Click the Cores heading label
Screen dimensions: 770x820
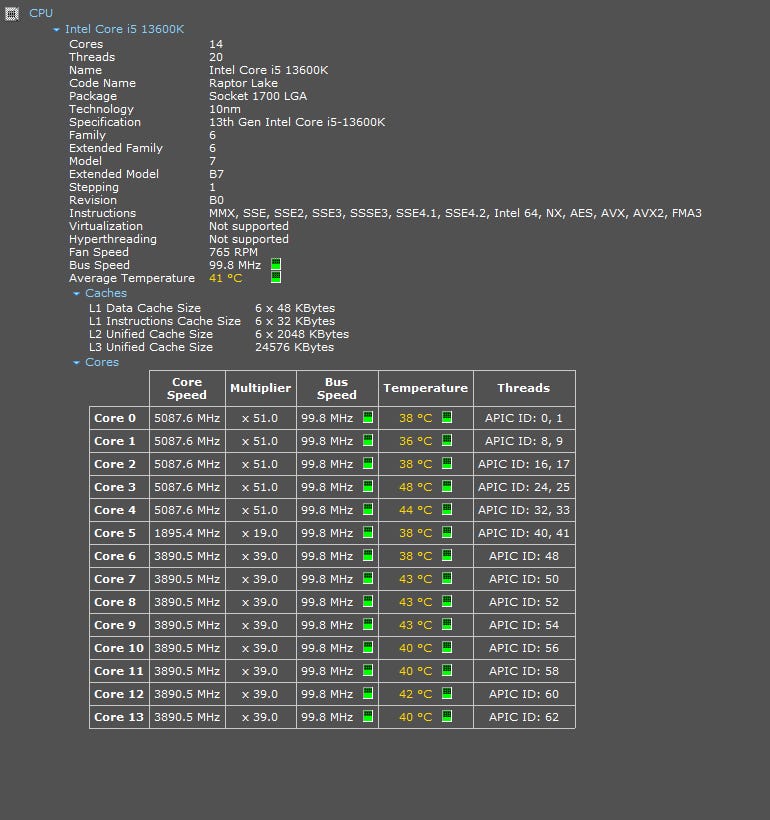coord(102,362)
